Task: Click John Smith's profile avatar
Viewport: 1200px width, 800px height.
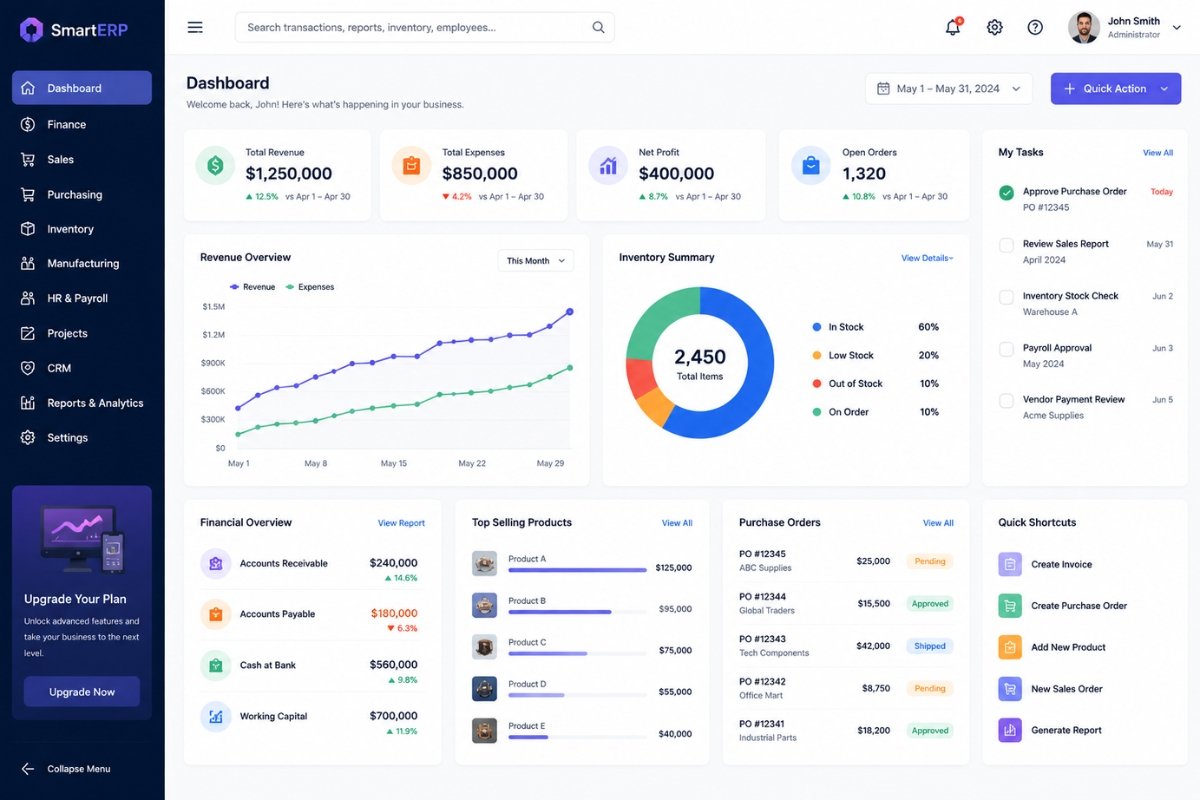Action: [x=1084, y=27]
